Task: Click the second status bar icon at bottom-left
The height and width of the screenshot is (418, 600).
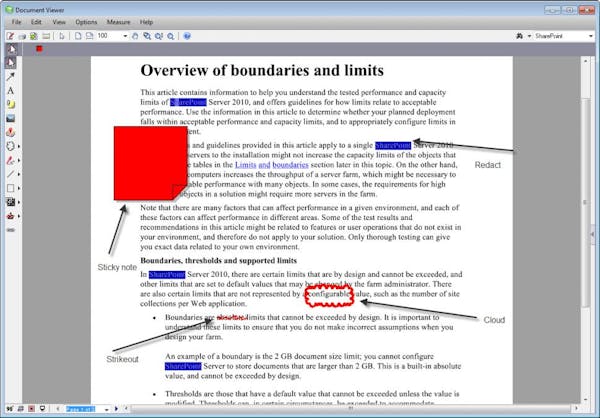Action: (21, 409)
